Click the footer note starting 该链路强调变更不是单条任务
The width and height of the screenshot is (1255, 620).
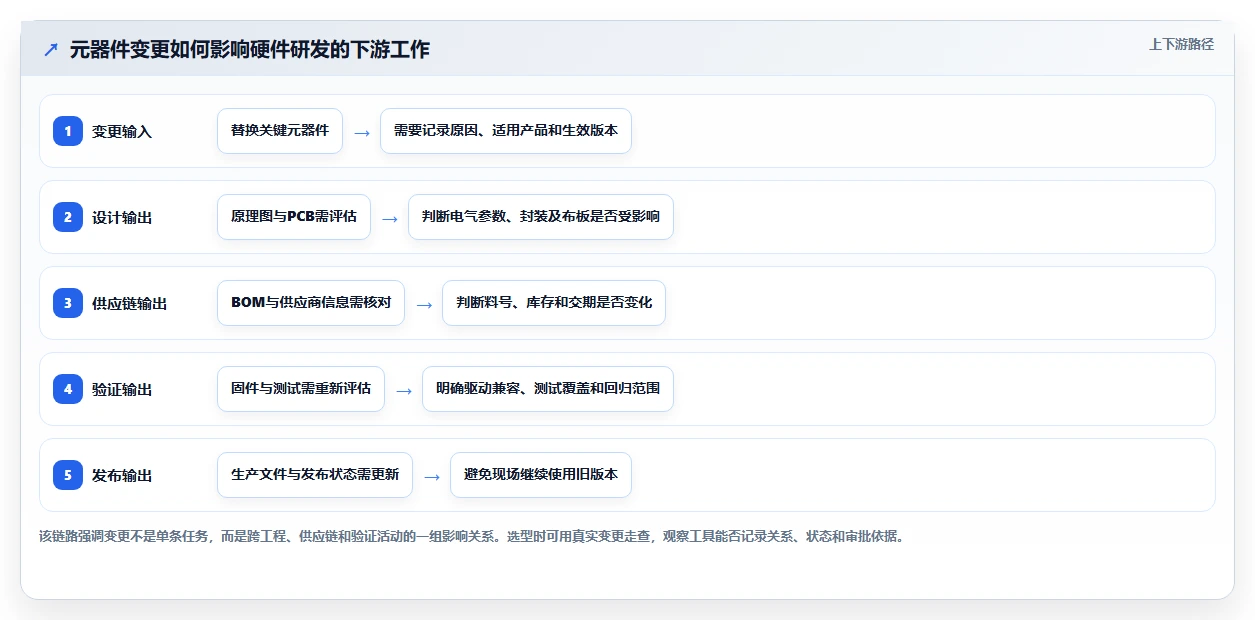click(x=471, y=536)
